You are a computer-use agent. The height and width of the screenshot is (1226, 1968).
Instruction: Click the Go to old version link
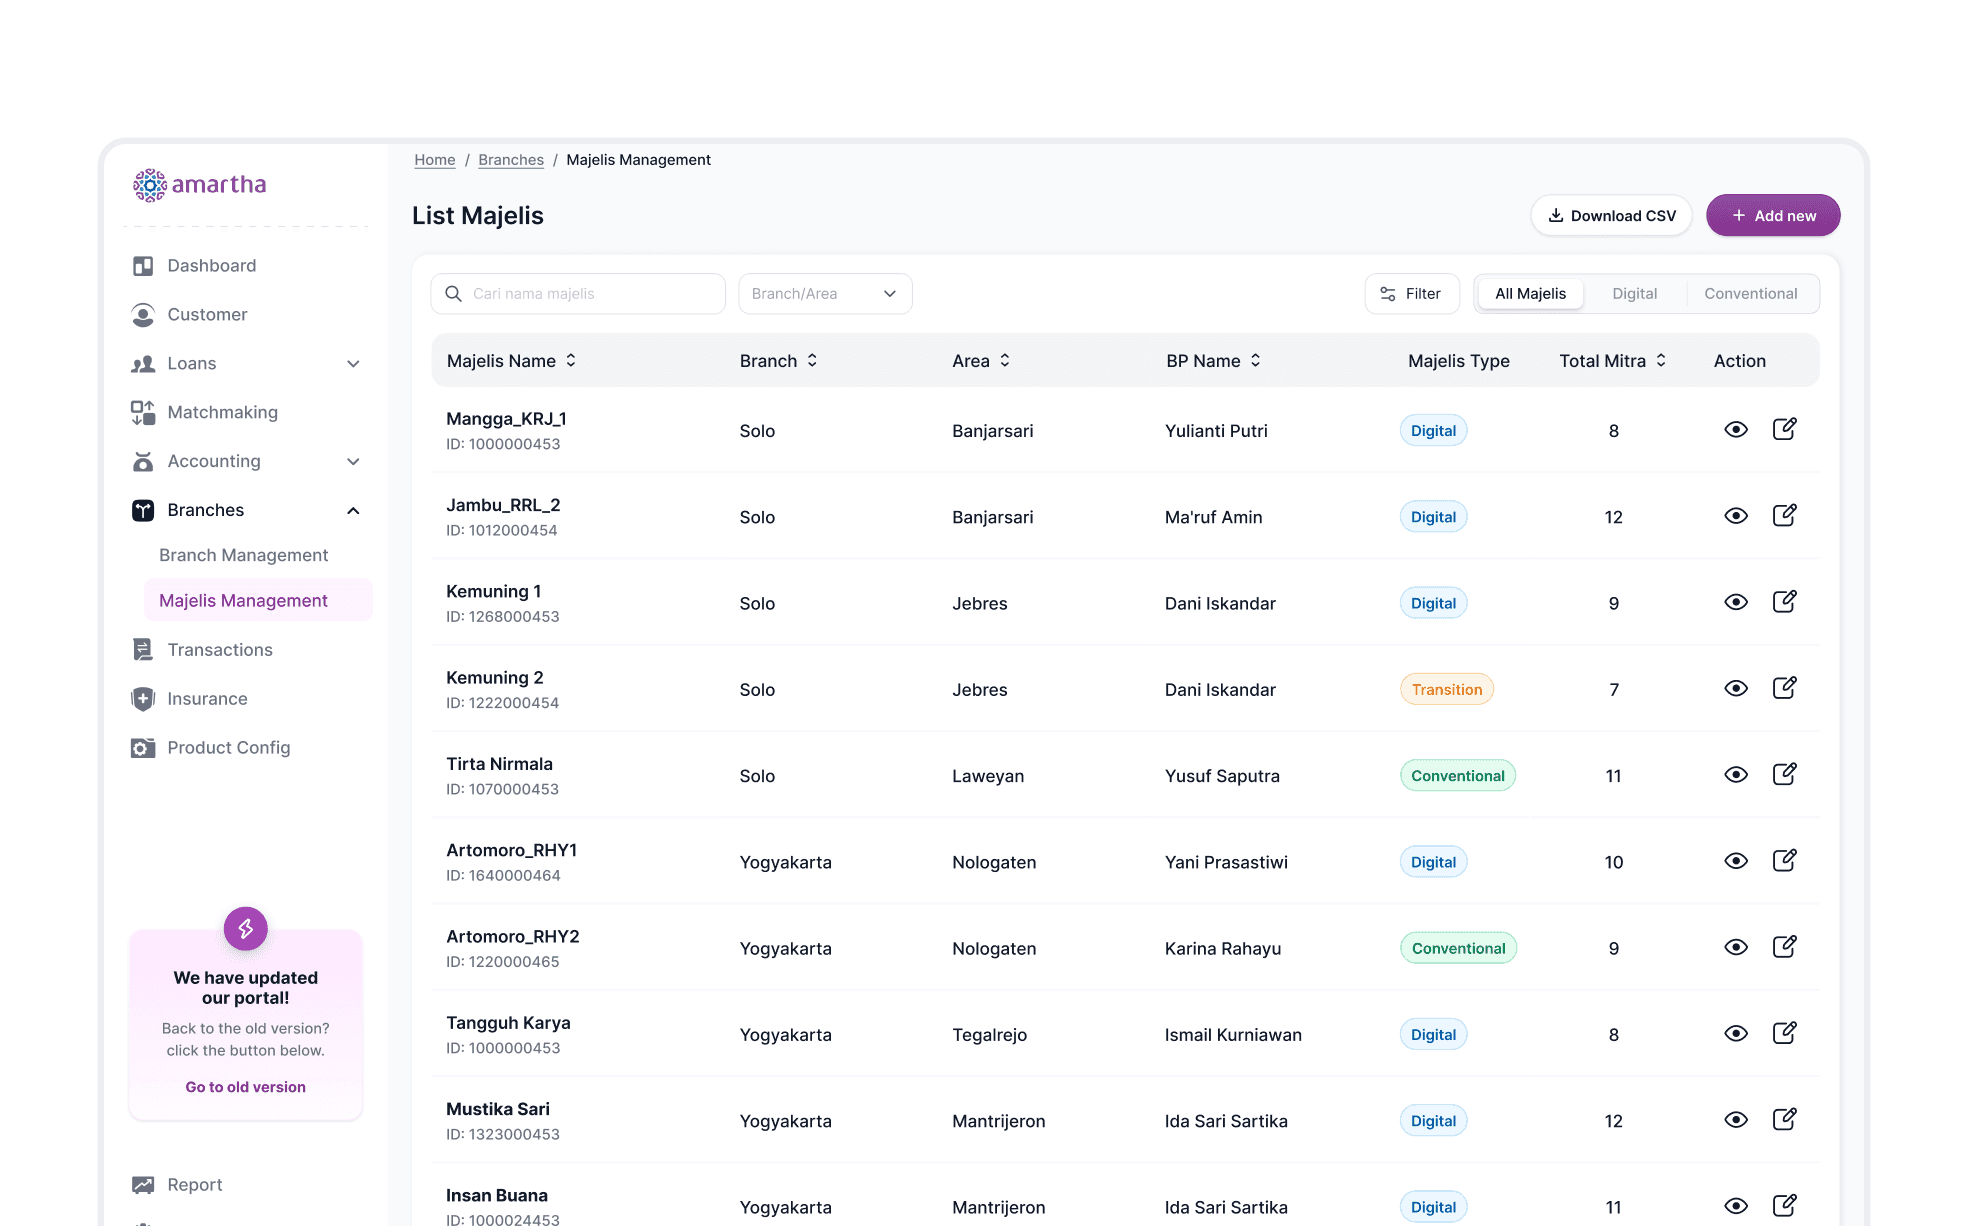(245, 1087)
